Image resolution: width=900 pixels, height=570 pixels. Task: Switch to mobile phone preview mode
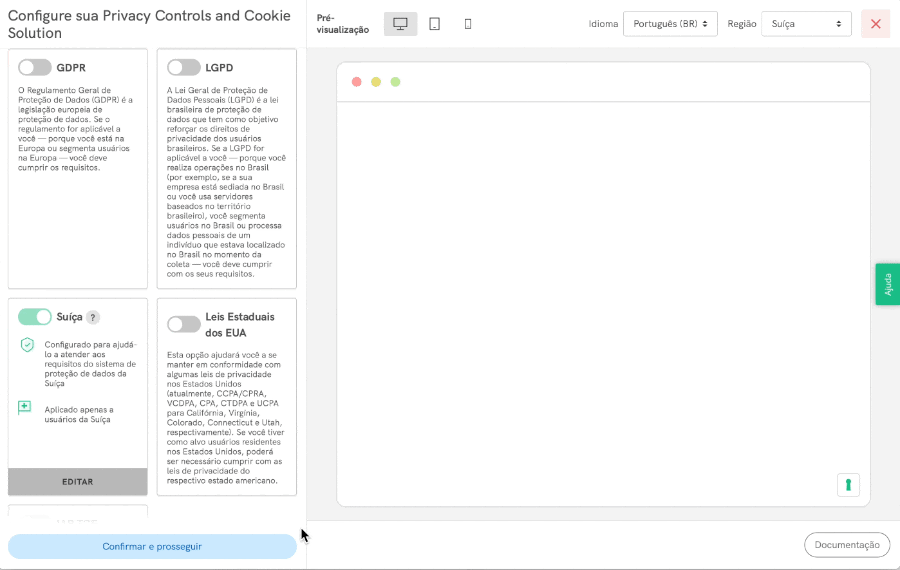click(x=468, y=24)
